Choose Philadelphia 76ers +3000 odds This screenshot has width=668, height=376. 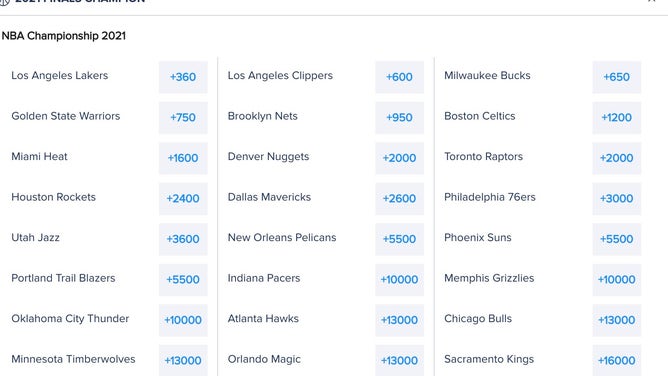click(x=616, y=198)
